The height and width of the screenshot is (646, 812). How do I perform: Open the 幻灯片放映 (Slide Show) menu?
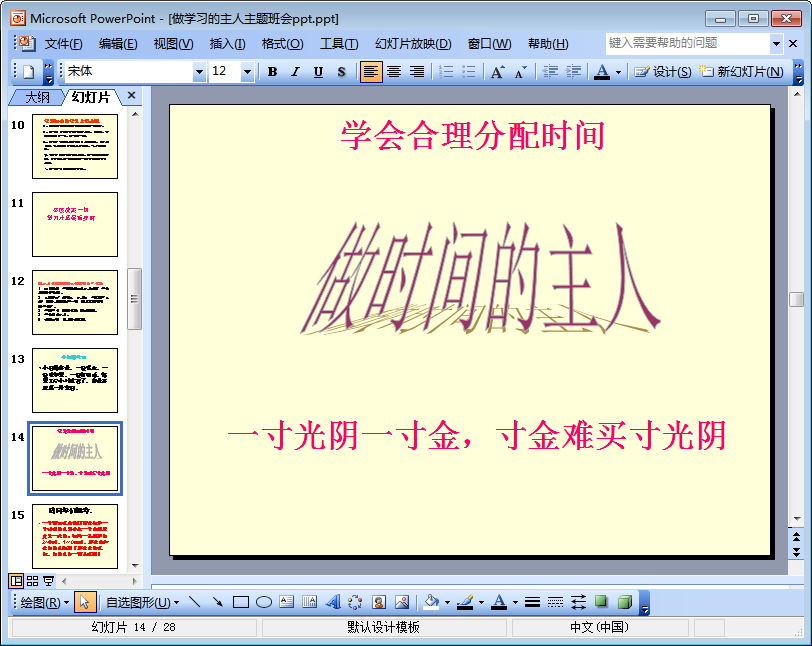pyautogui.click(x=413, y=44)
